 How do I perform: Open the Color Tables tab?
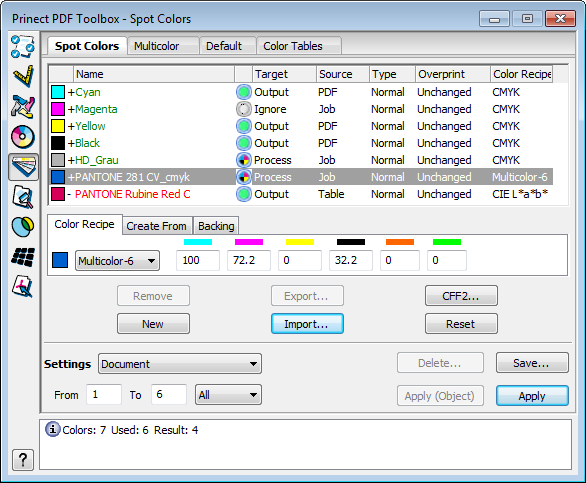(x=299, y=46)
